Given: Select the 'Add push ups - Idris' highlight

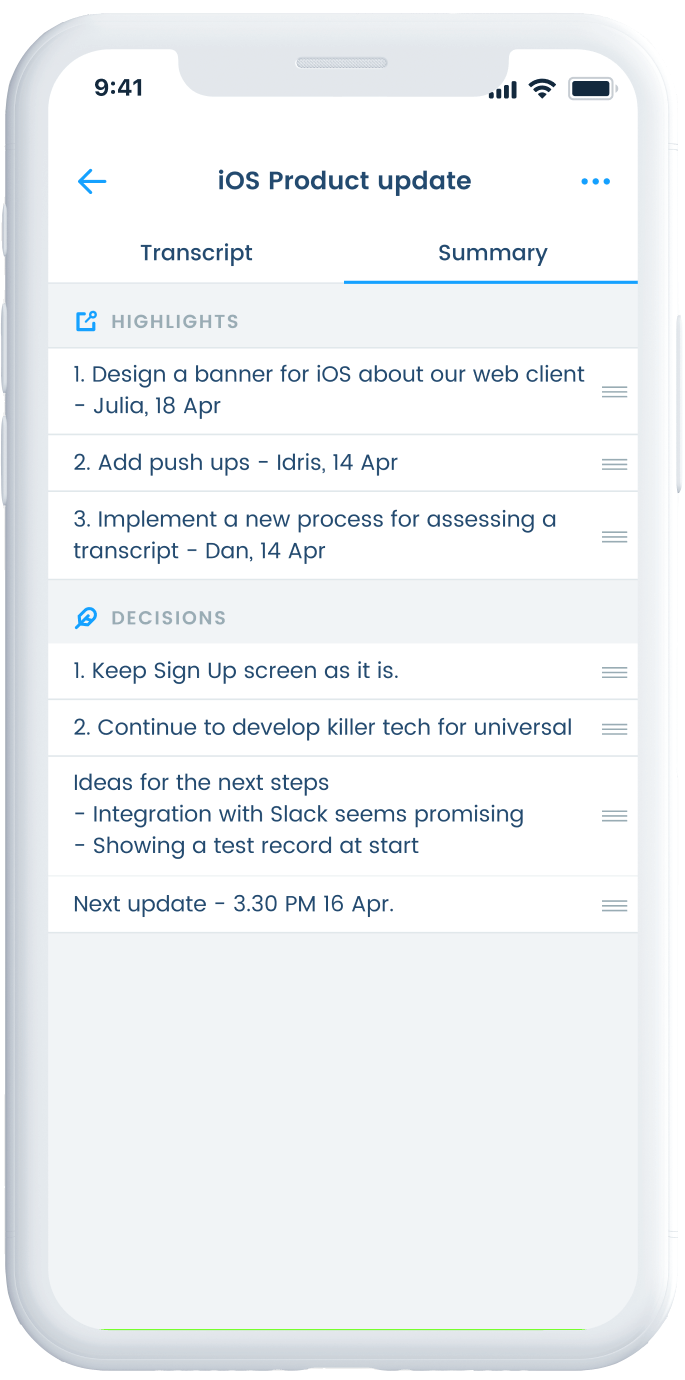Looking at the screenshot, I should point(236,462).
